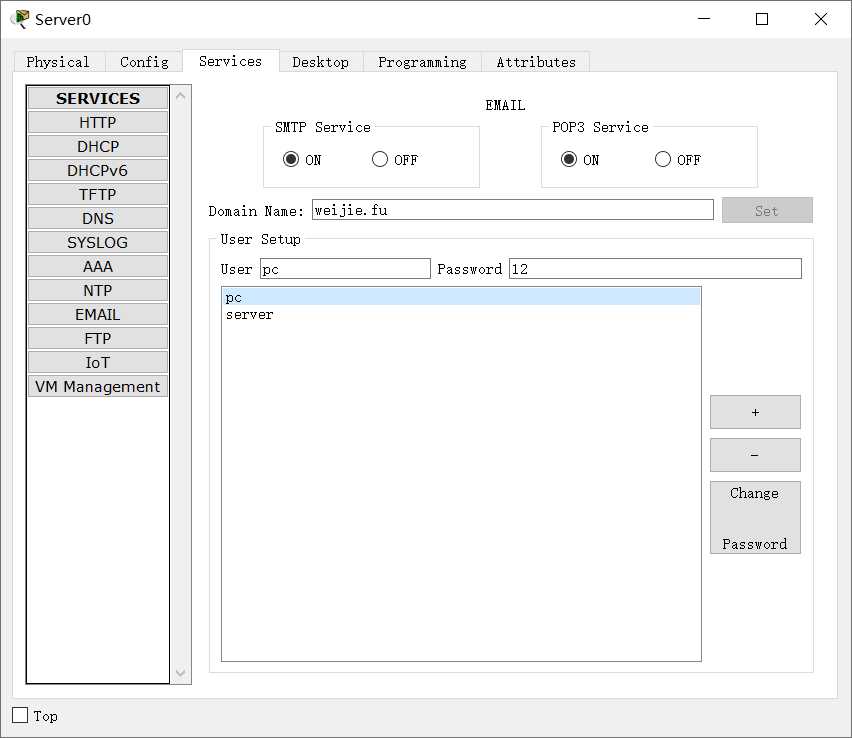
Task: Open the AAA service page
Action: click(98, 266)
